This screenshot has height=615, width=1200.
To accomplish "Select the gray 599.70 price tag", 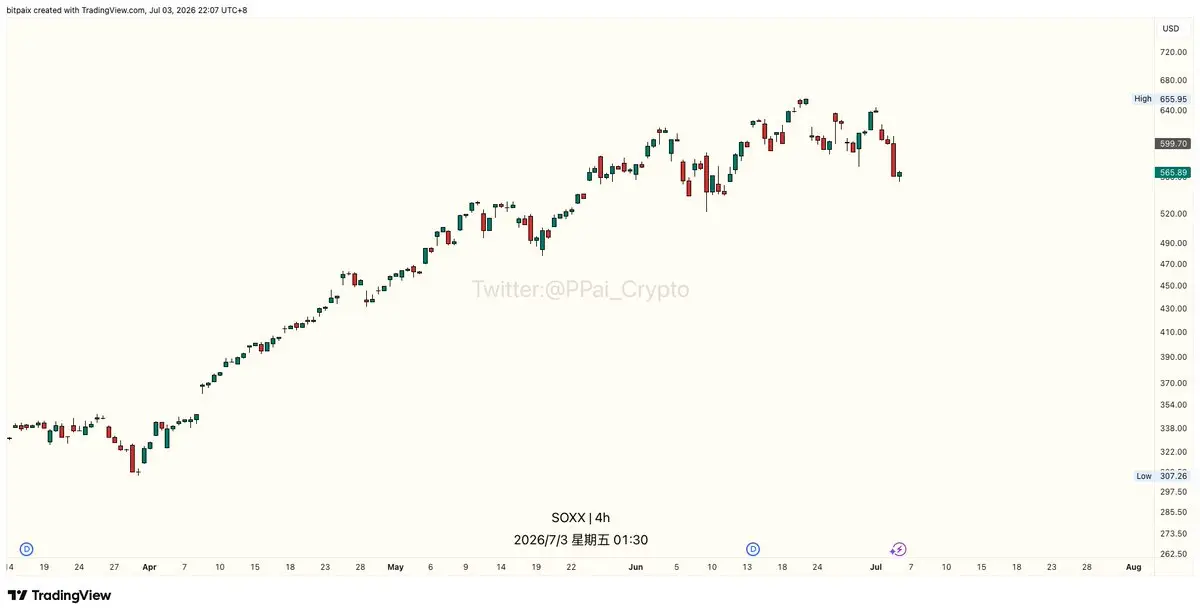I will click(1173, 144).
